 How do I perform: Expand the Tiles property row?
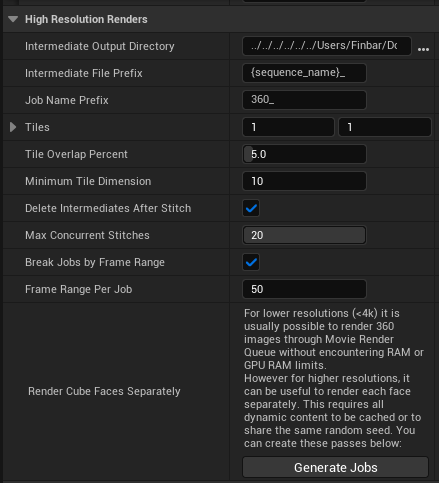click(x=13, y=127)
